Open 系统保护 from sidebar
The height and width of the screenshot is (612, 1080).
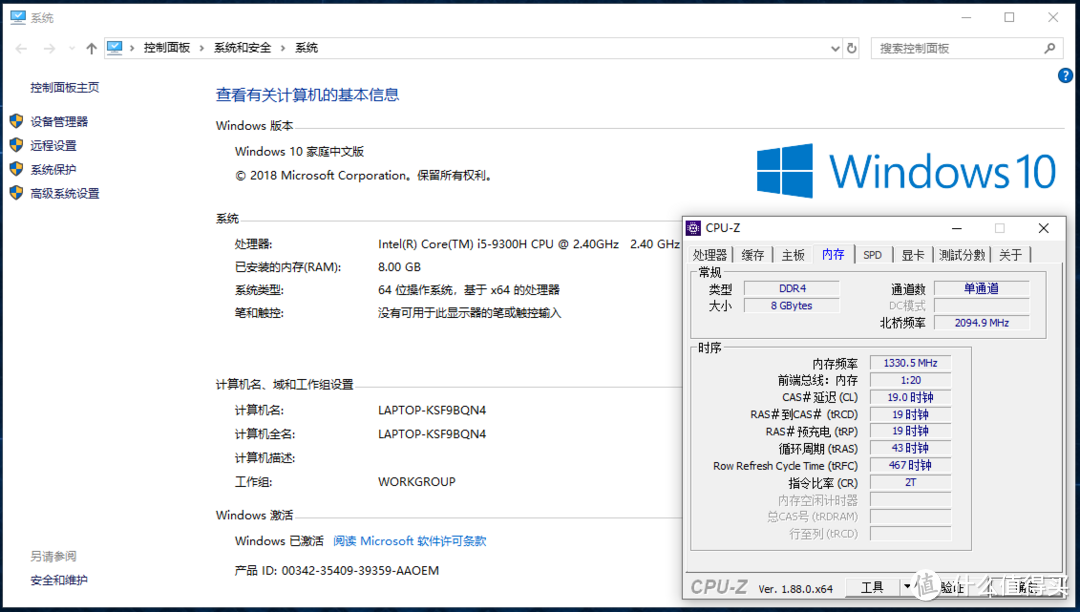point(54,170)
